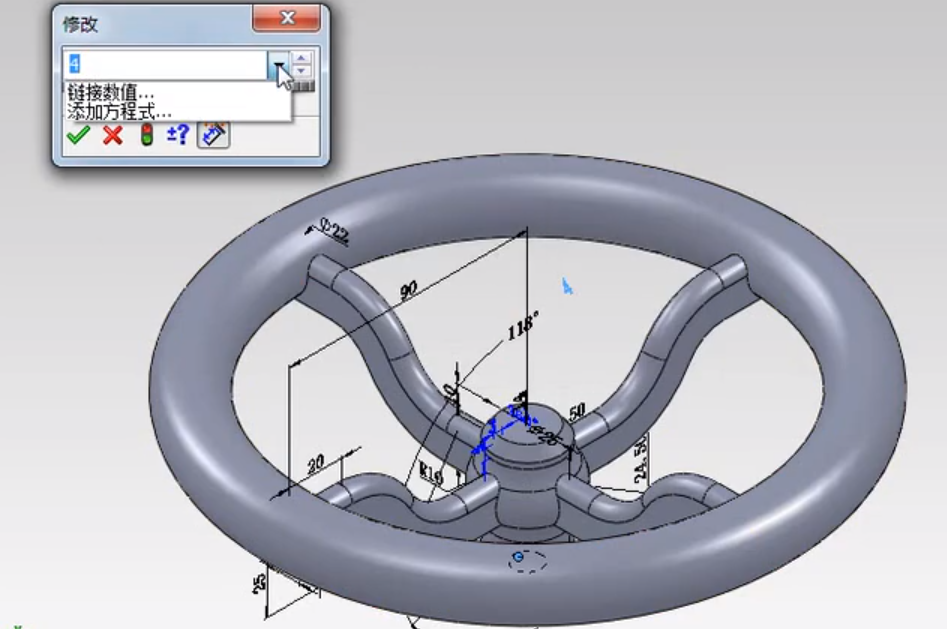947x629 pixels.
Task: Increase value with spinner up arrow
Action: 301,57
